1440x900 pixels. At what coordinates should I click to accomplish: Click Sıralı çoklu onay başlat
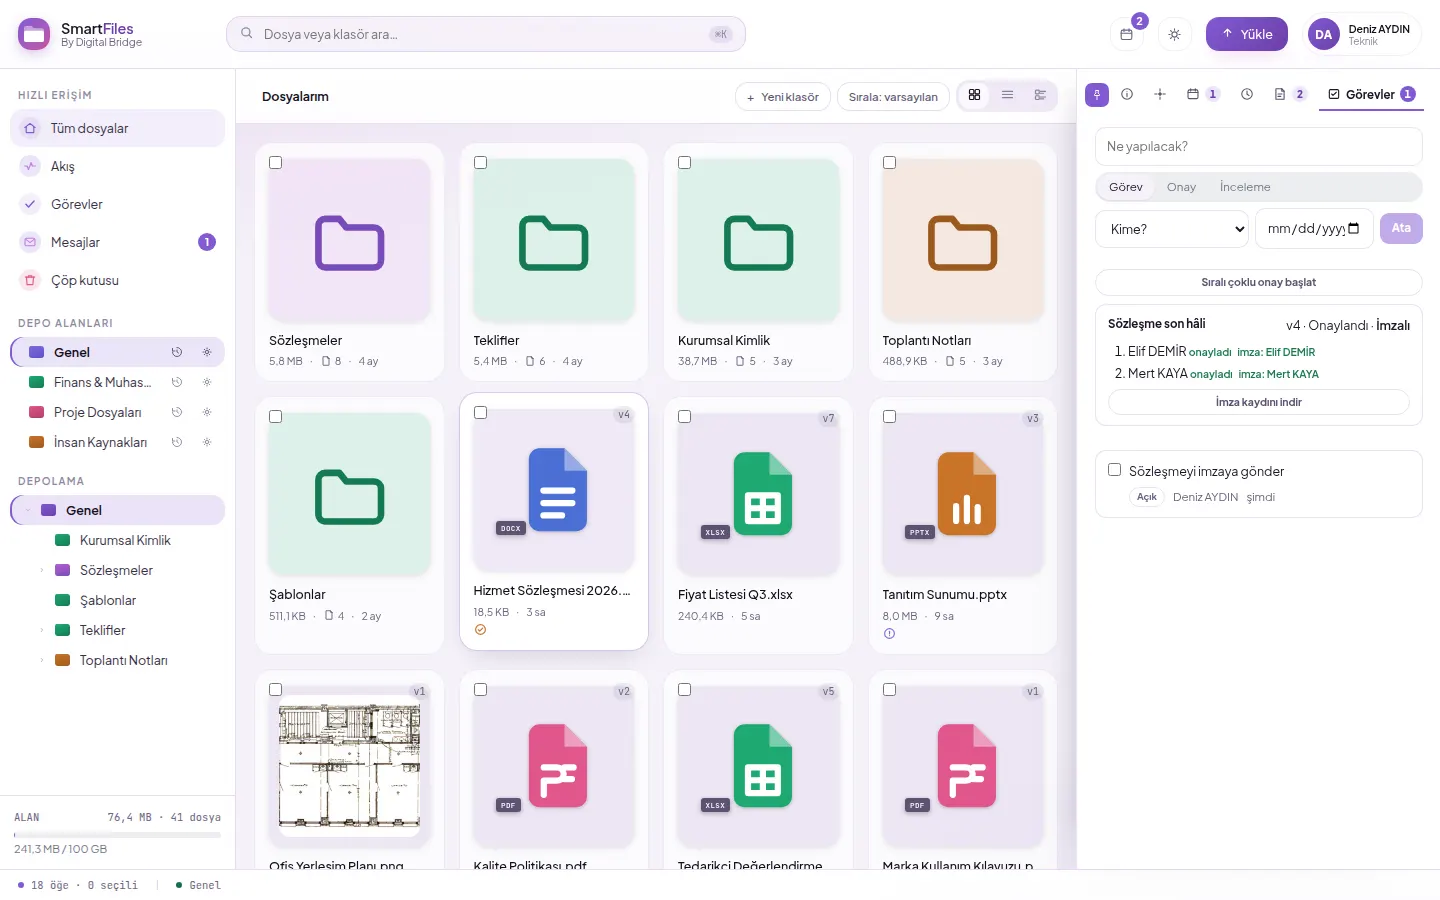pyautogui.click(x=1258, y=282)
